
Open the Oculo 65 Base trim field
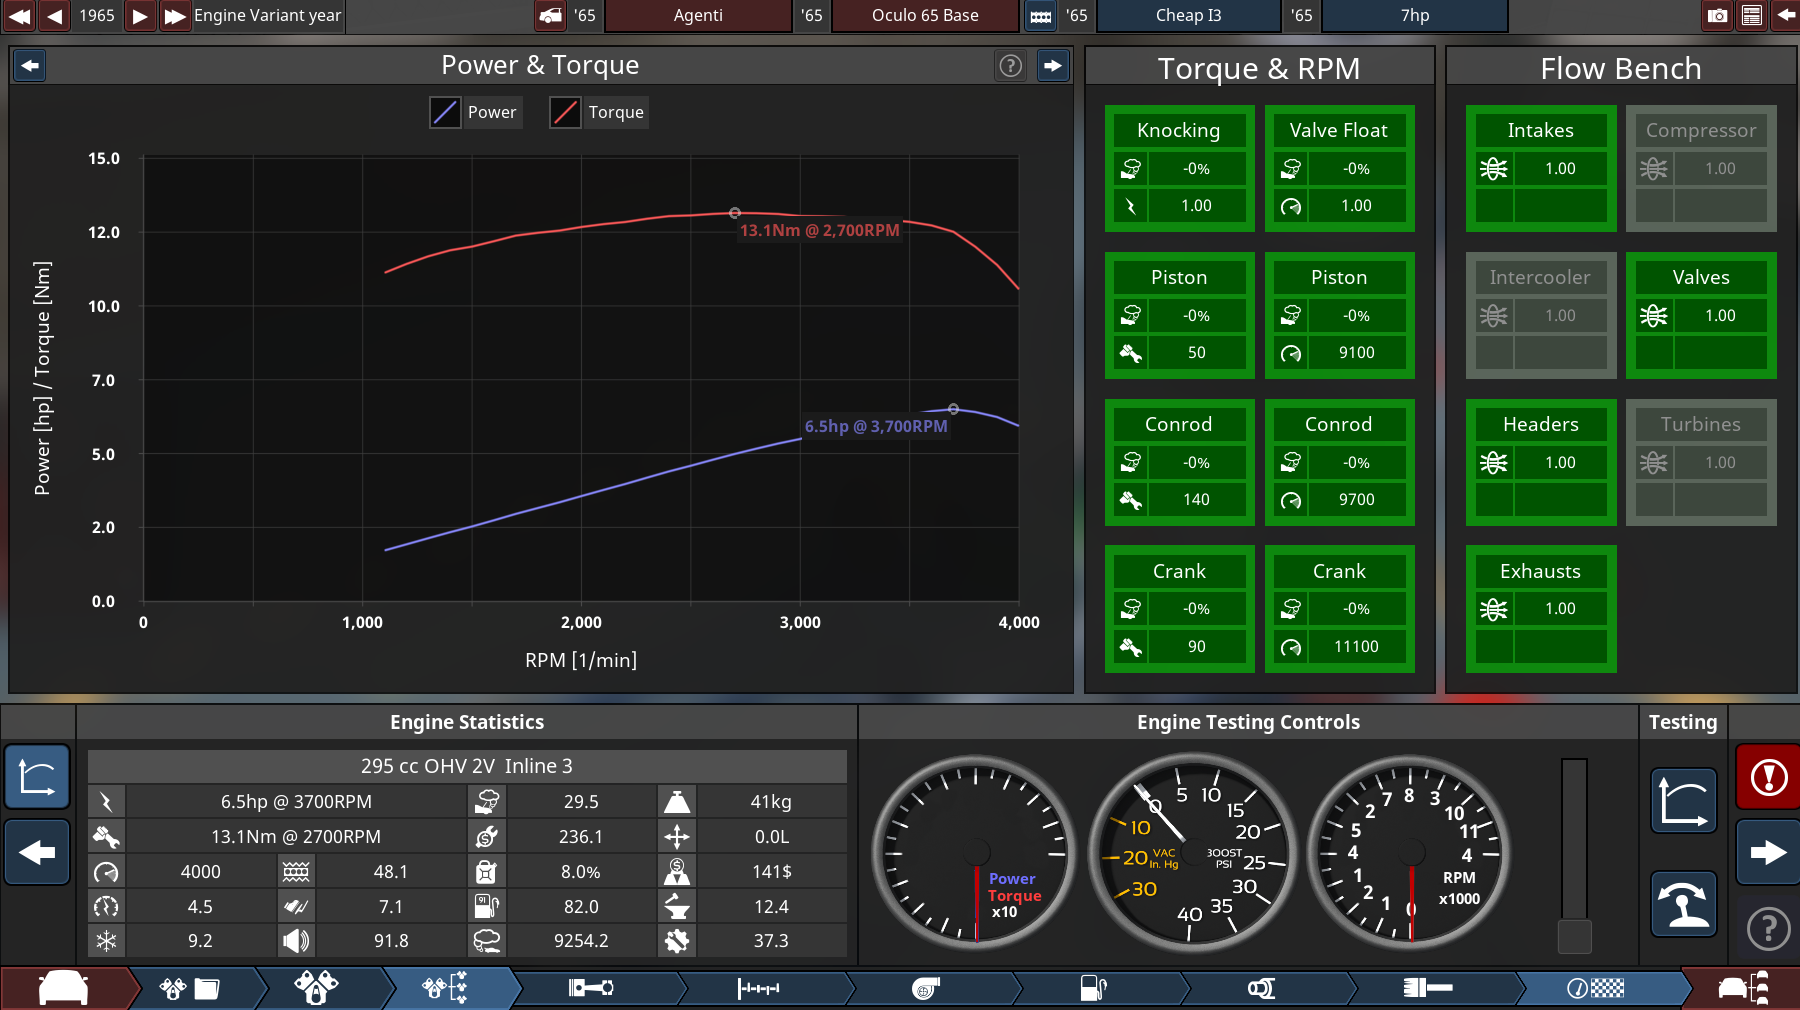pyautogui.click(x=925, y=15)
